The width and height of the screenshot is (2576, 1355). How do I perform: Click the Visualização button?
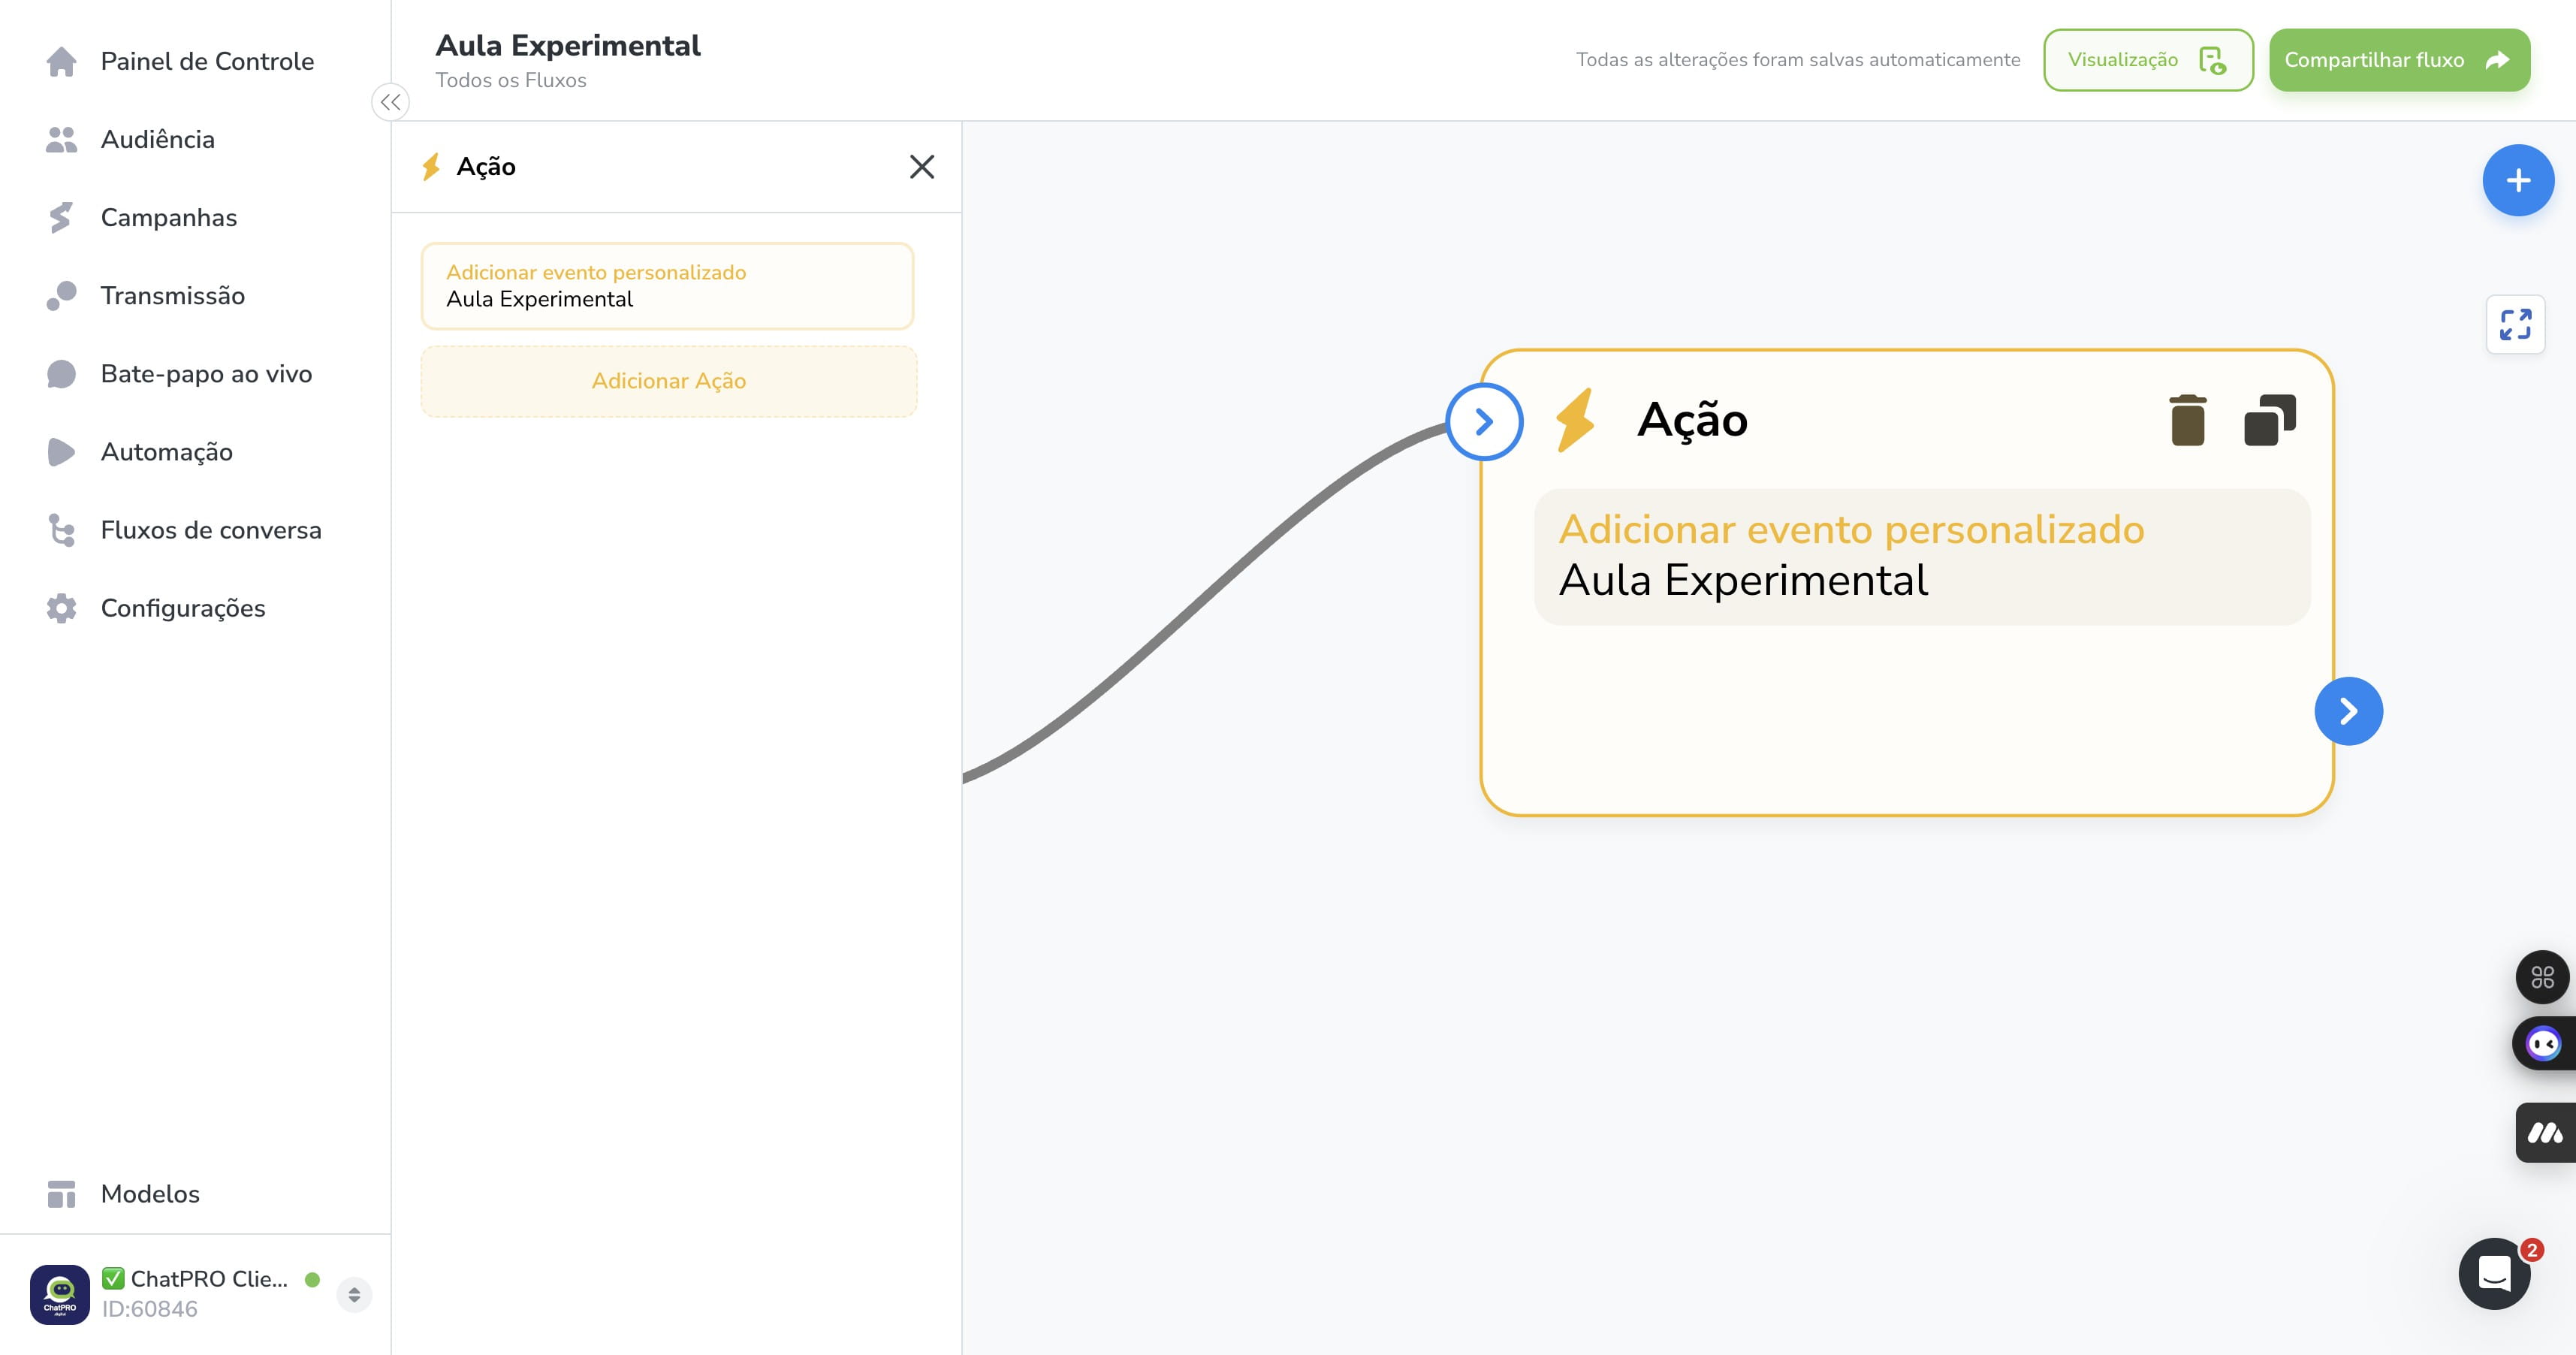click(2148, 60)
